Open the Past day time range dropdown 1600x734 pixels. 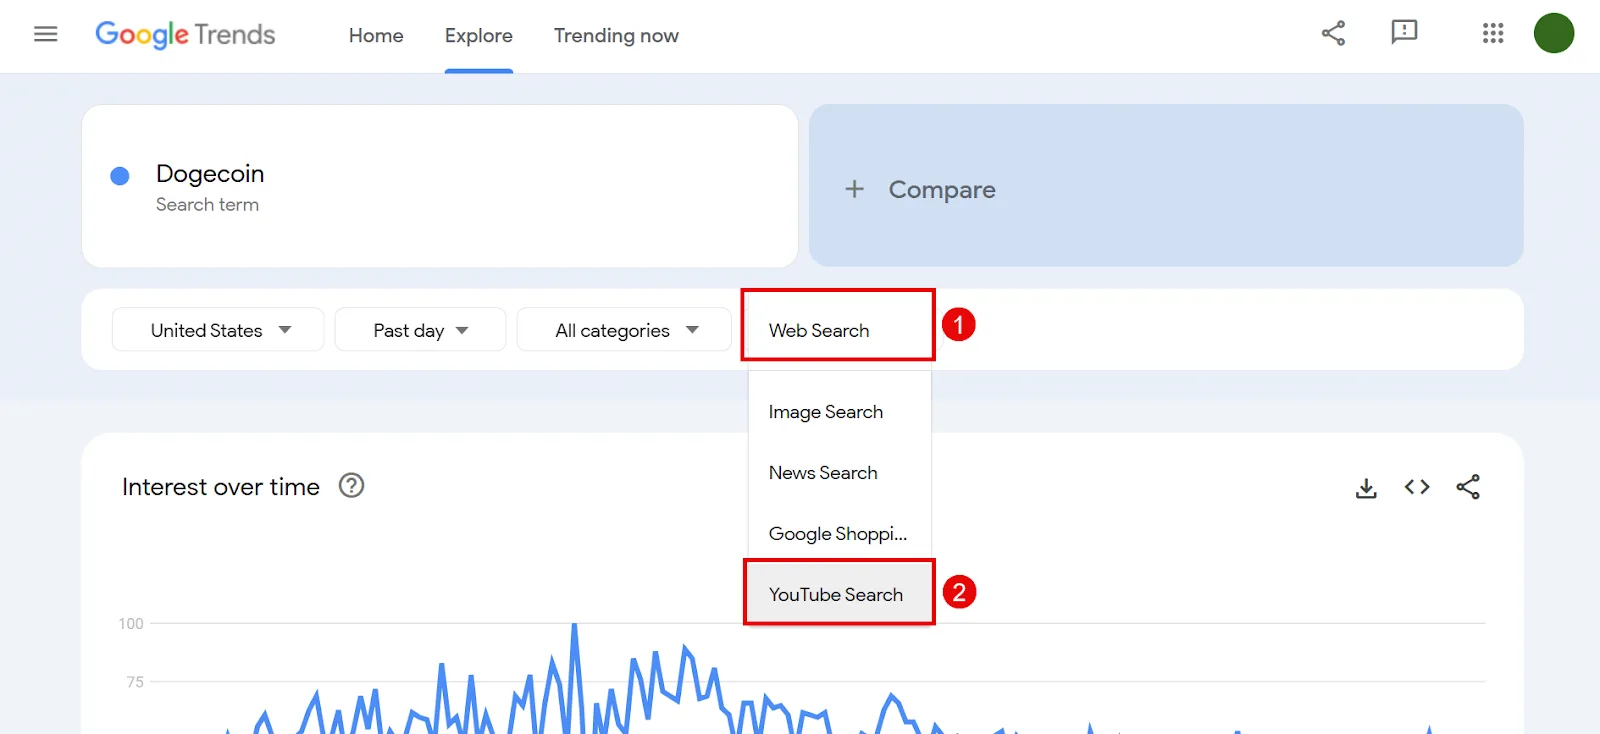420,330
